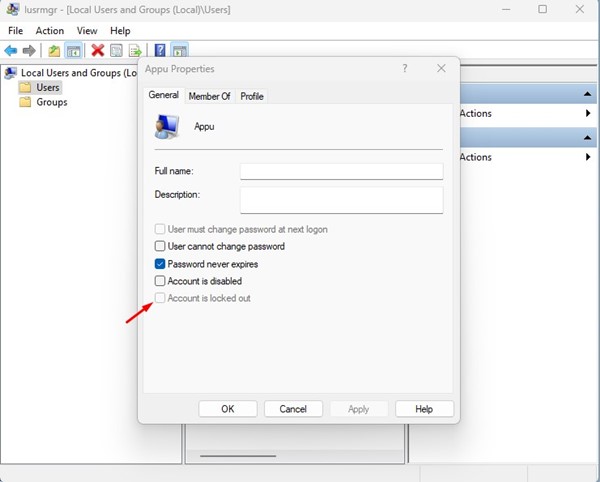Image resolution: width=600 pixels, height=482 pixels.
Task: Click the blue question mark Help icon
Action: pyautogui.click(x=160, y=50)
